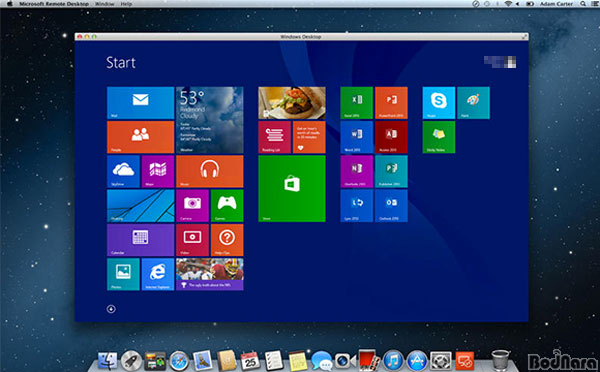Open the Sports news football tile
This screenshot has width=600, height=372.
(210, 274)
